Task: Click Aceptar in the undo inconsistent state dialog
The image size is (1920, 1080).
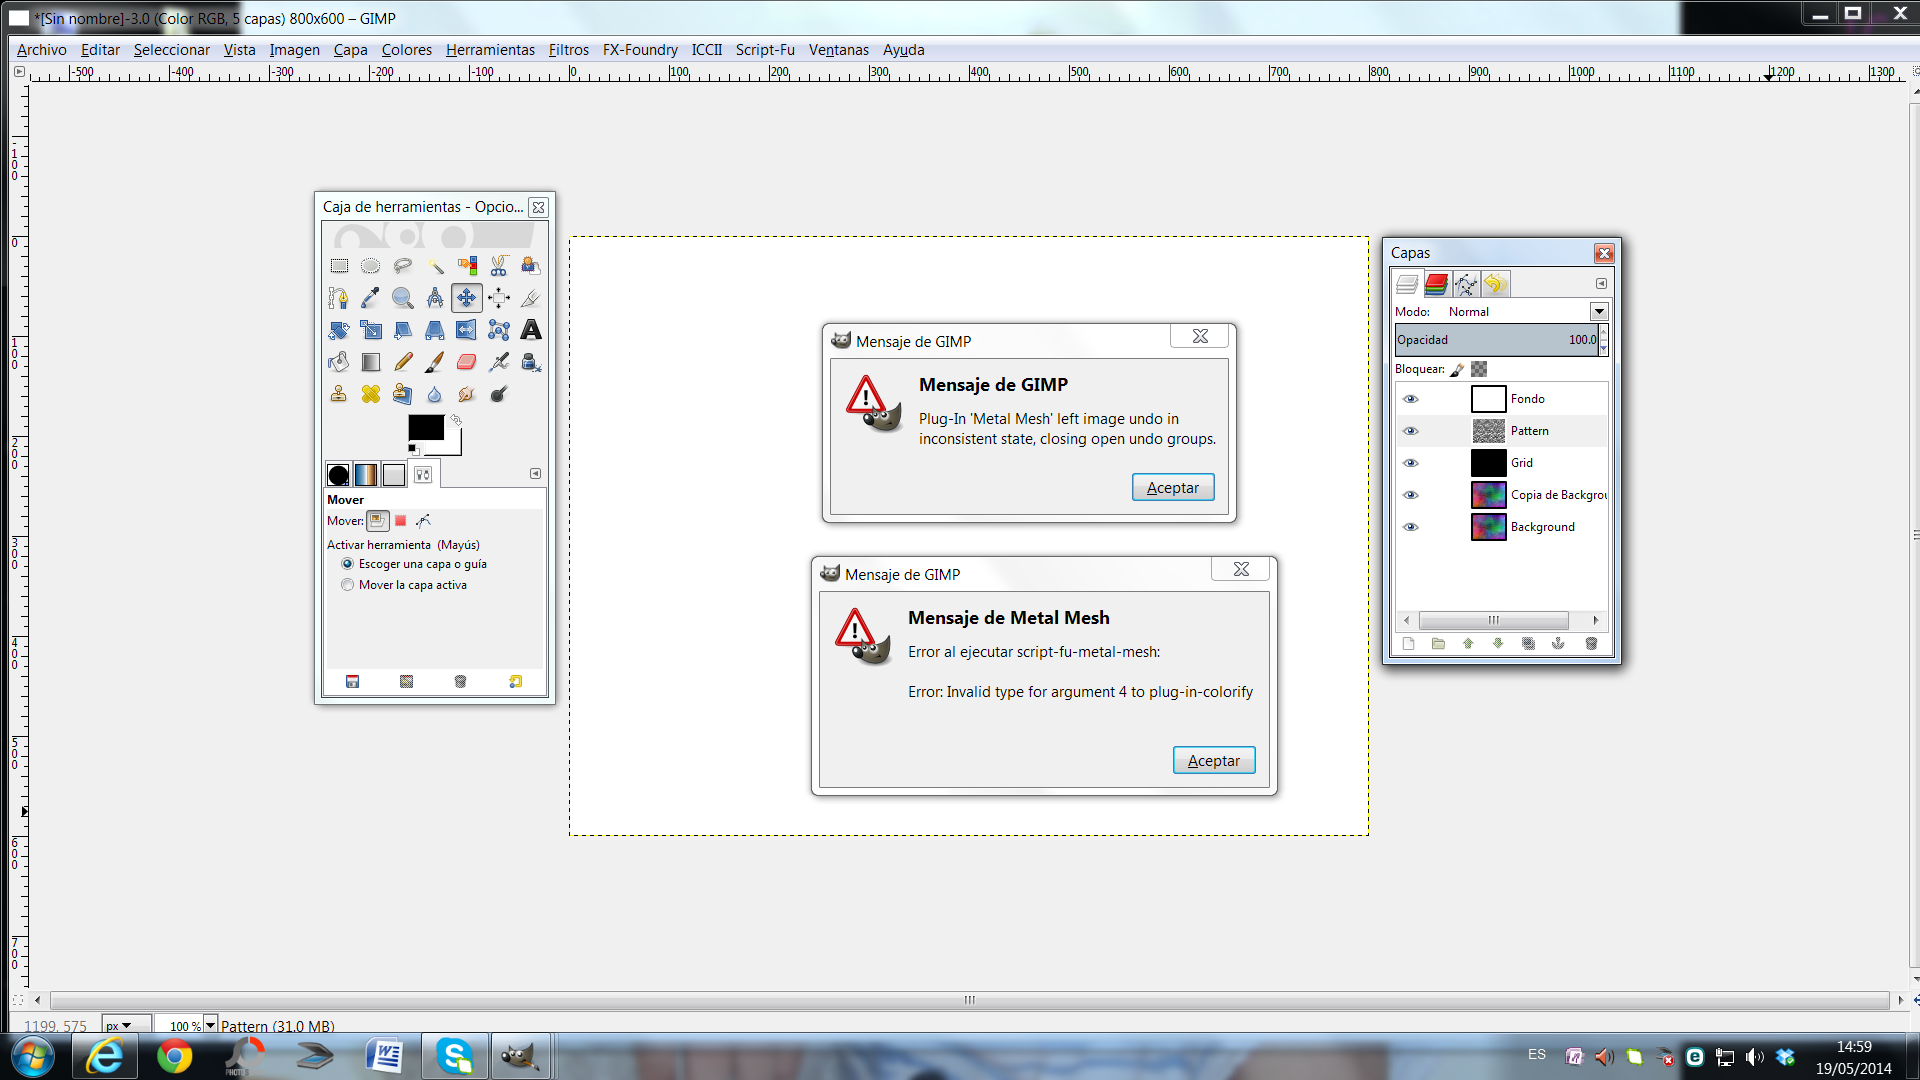Action: 1172,488
